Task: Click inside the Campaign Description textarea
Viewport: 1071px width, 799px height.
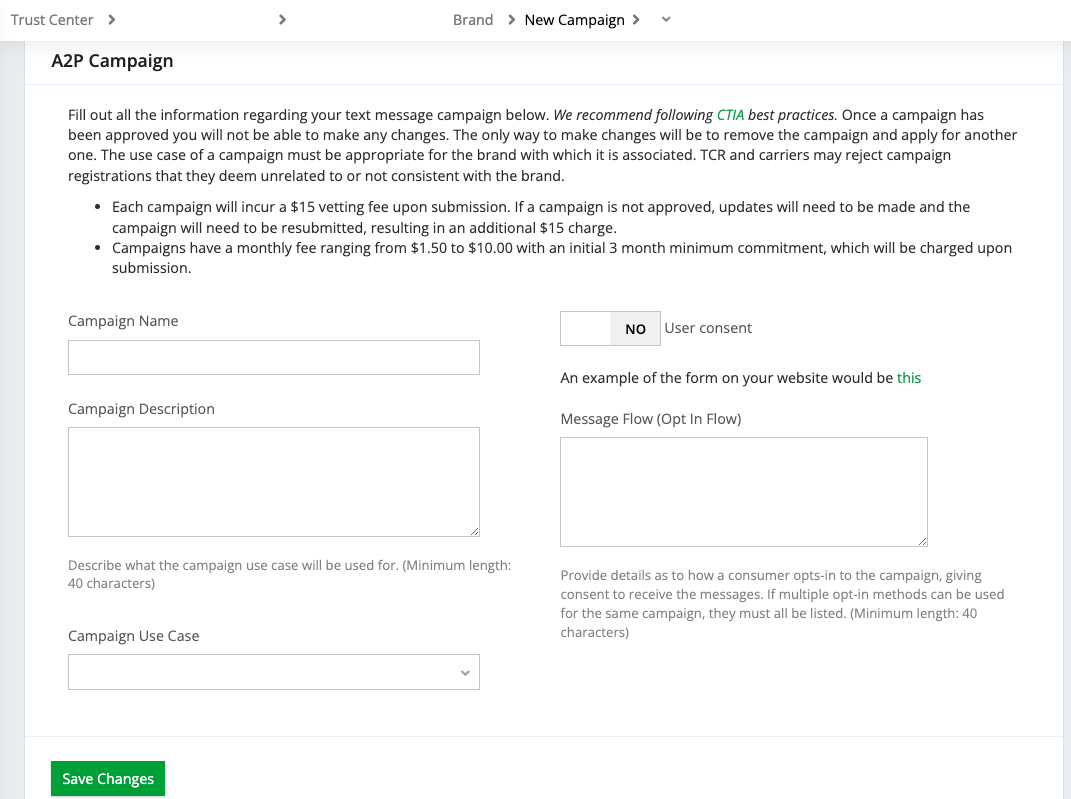Action: [x=273, y=481]
